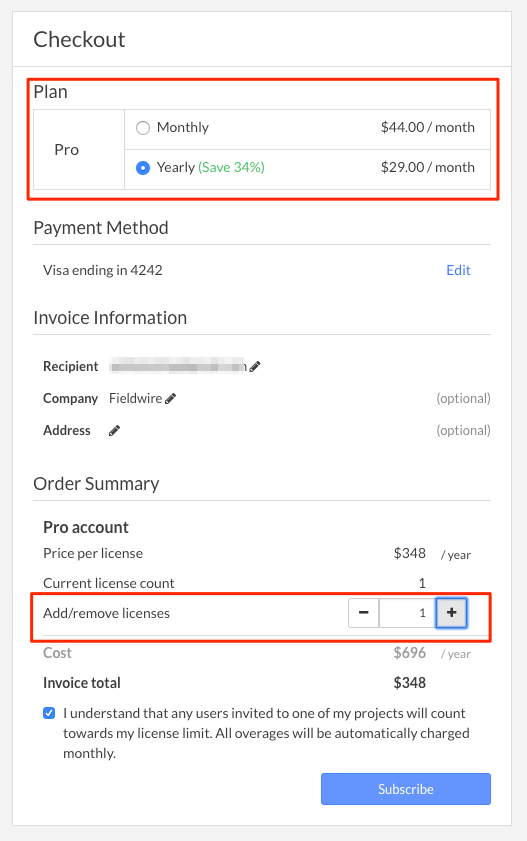This screenshot has width=527, height=841.
Task: Uncheck the license overage agreement checkbox
Action: tap(49, 713)
